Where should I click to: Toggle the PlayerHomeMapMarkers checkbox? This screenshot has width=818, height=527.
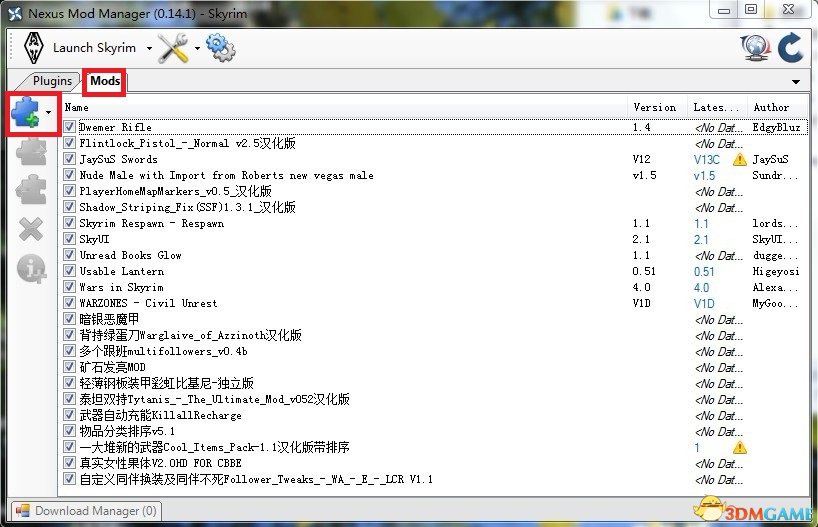coord(69,191)
